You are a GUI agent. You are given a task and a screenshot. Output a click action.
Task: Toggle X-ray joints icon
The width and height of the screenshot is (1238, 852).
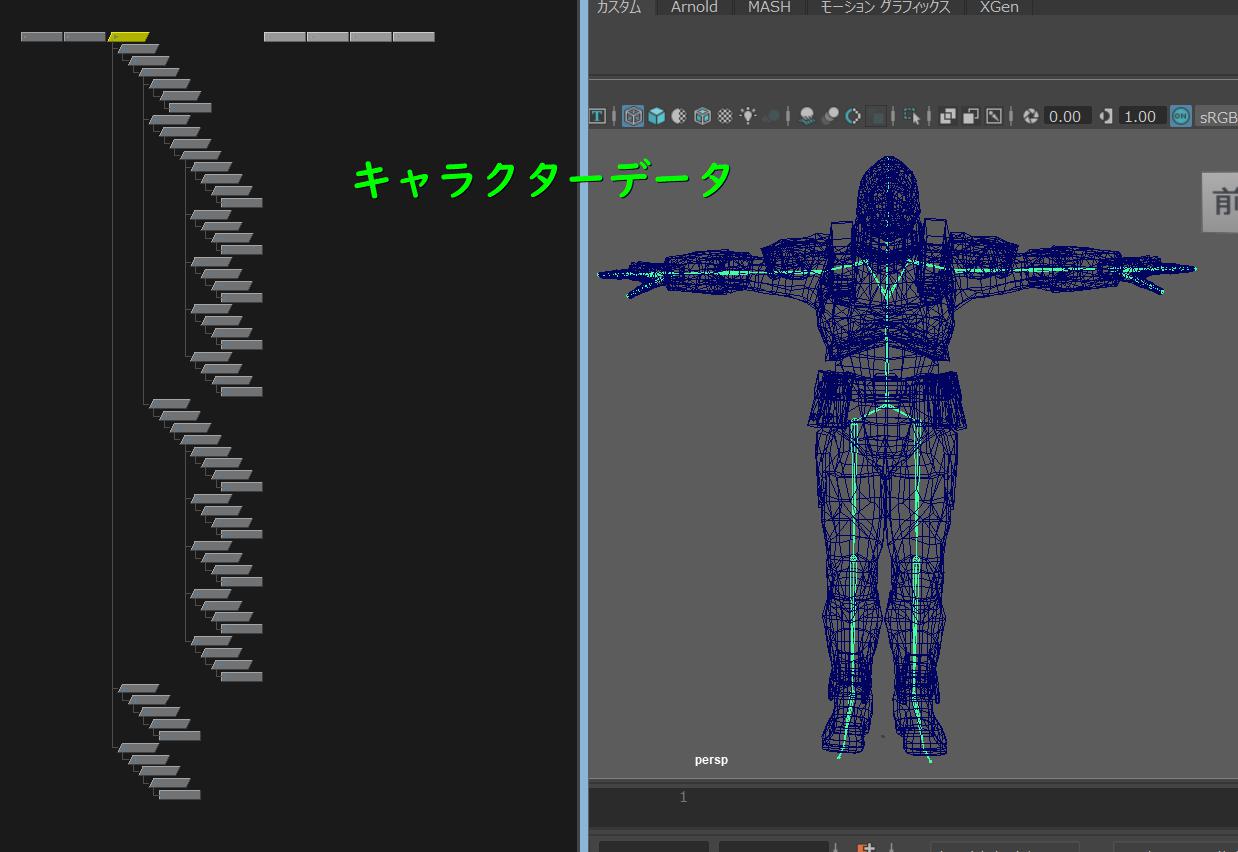[994, 116]
